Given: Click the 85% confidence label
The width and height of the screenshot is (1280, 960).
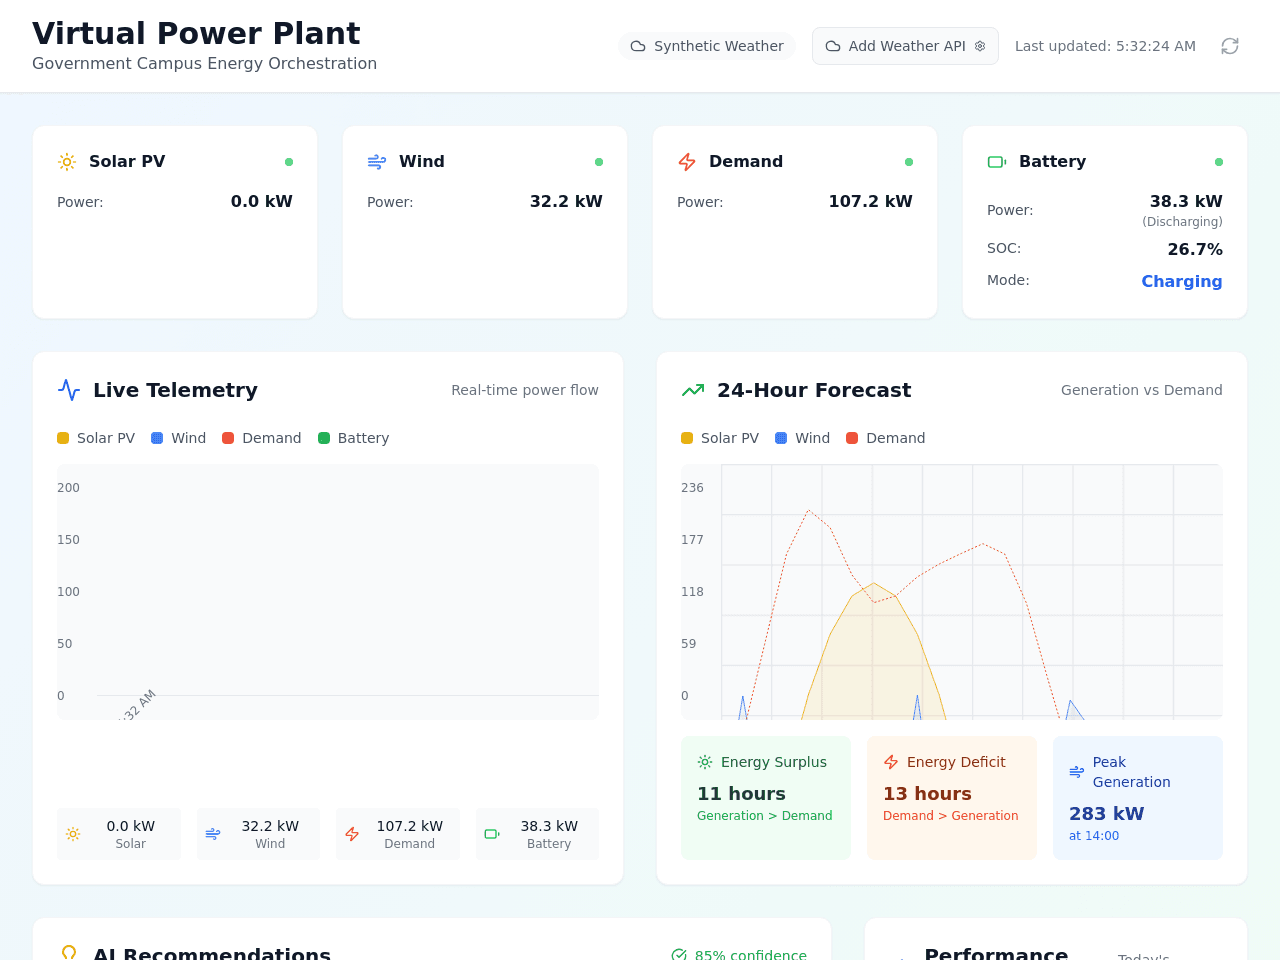Looking at the screenshot, I should [x=750, y=955].
